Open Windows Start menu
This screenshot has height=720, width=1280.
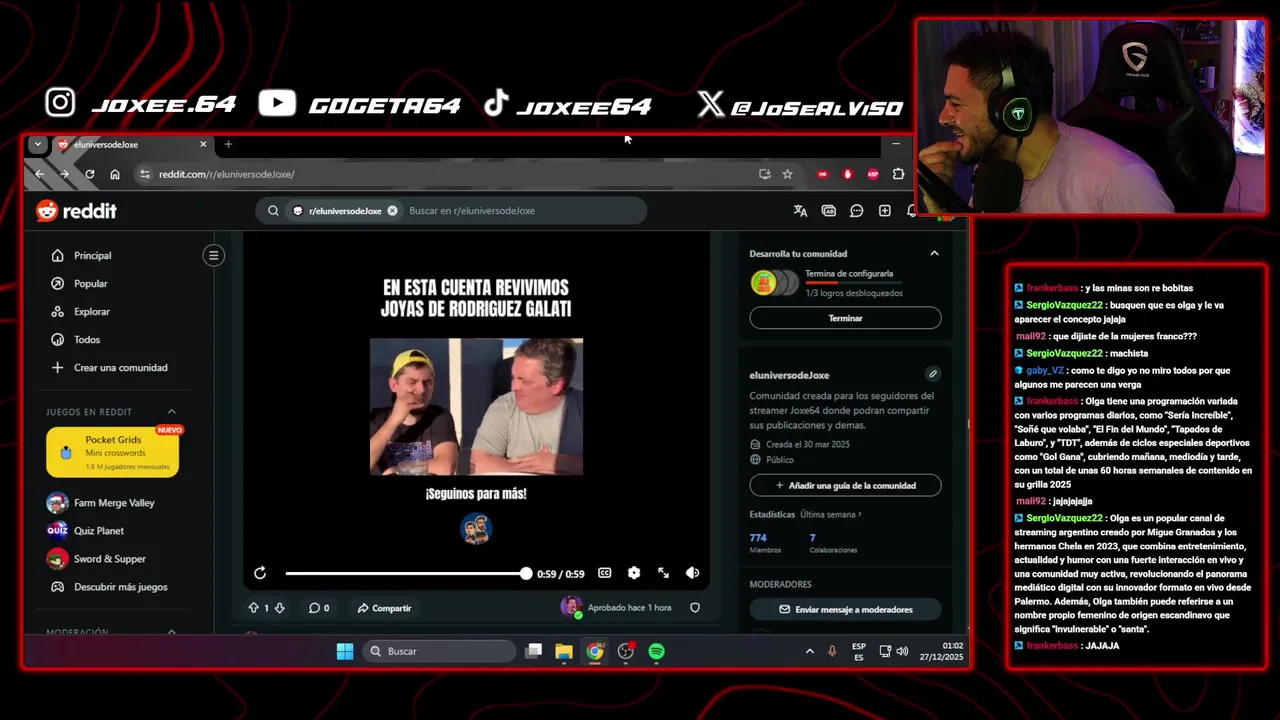coord(345,651)
